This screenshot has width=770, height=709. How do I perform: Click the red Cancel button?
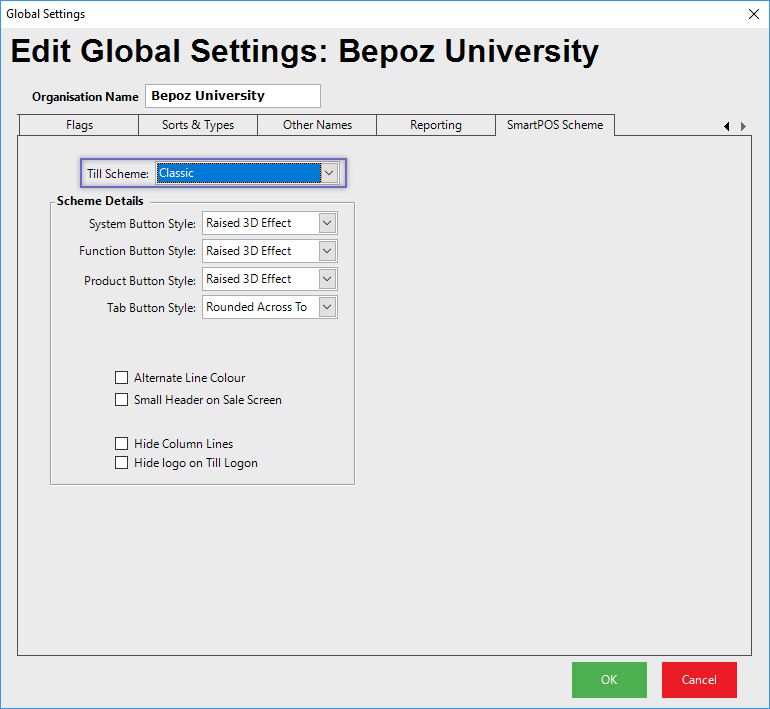[699, 680]
